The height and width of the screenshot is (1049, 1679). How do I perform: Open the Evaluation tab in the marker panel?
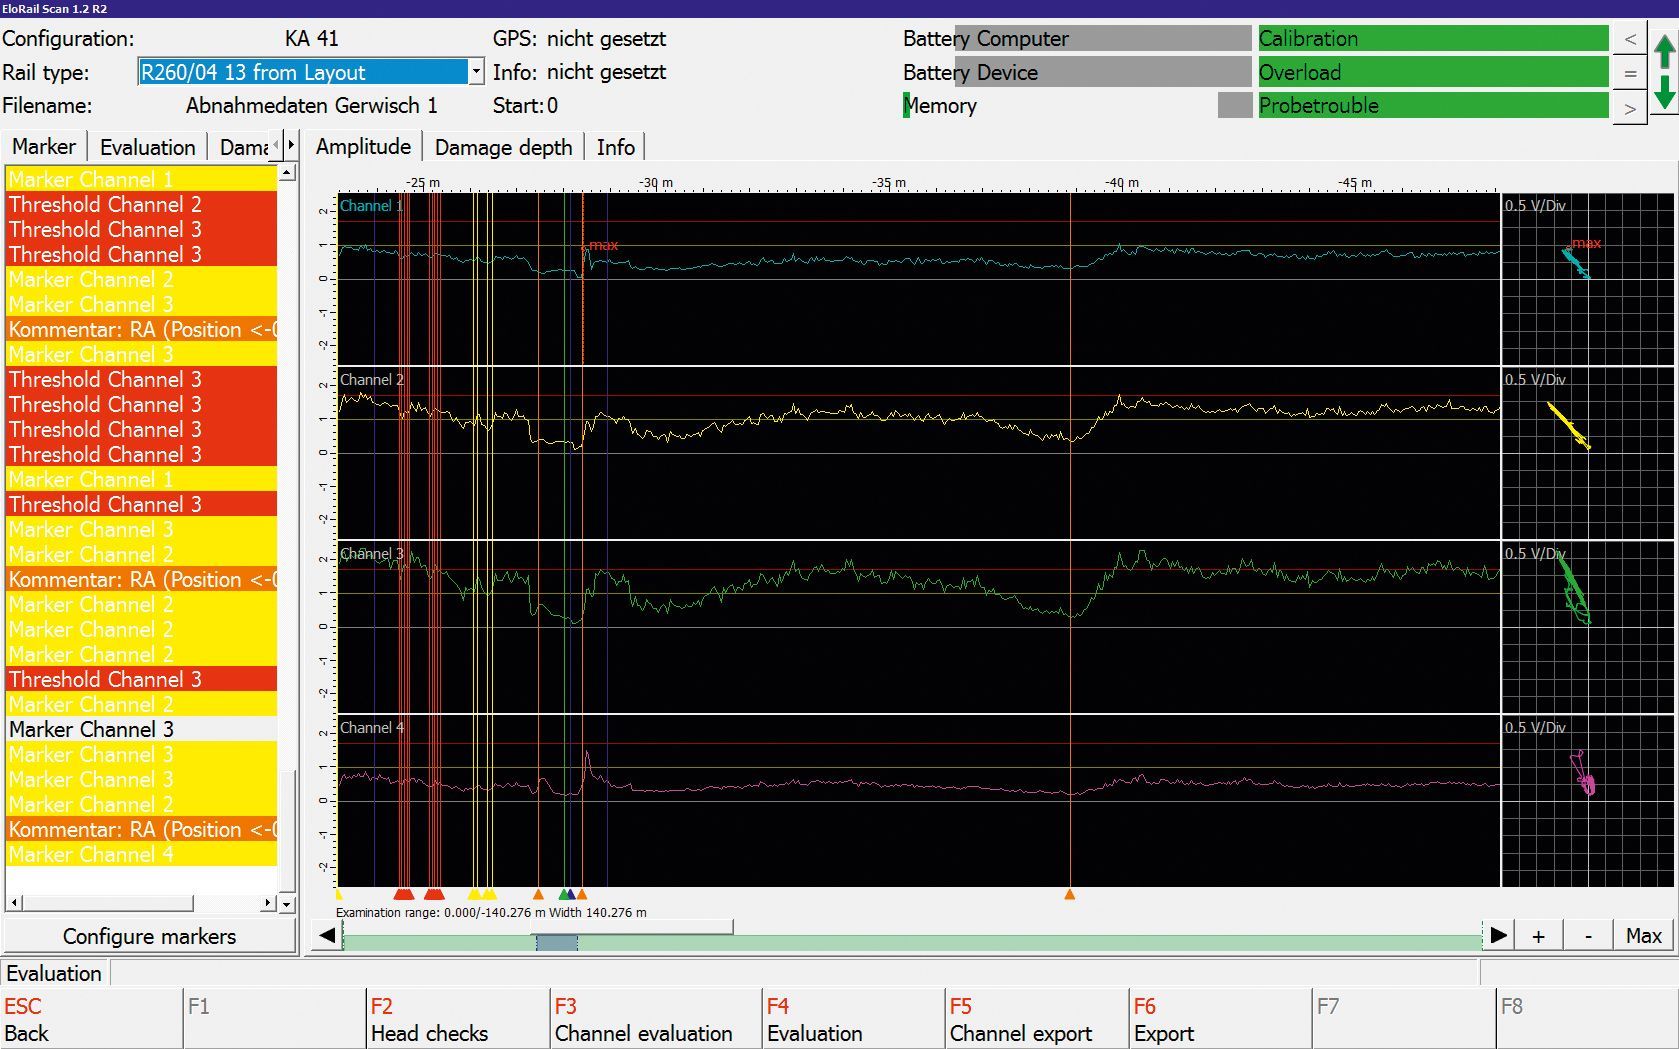point(147,146)
